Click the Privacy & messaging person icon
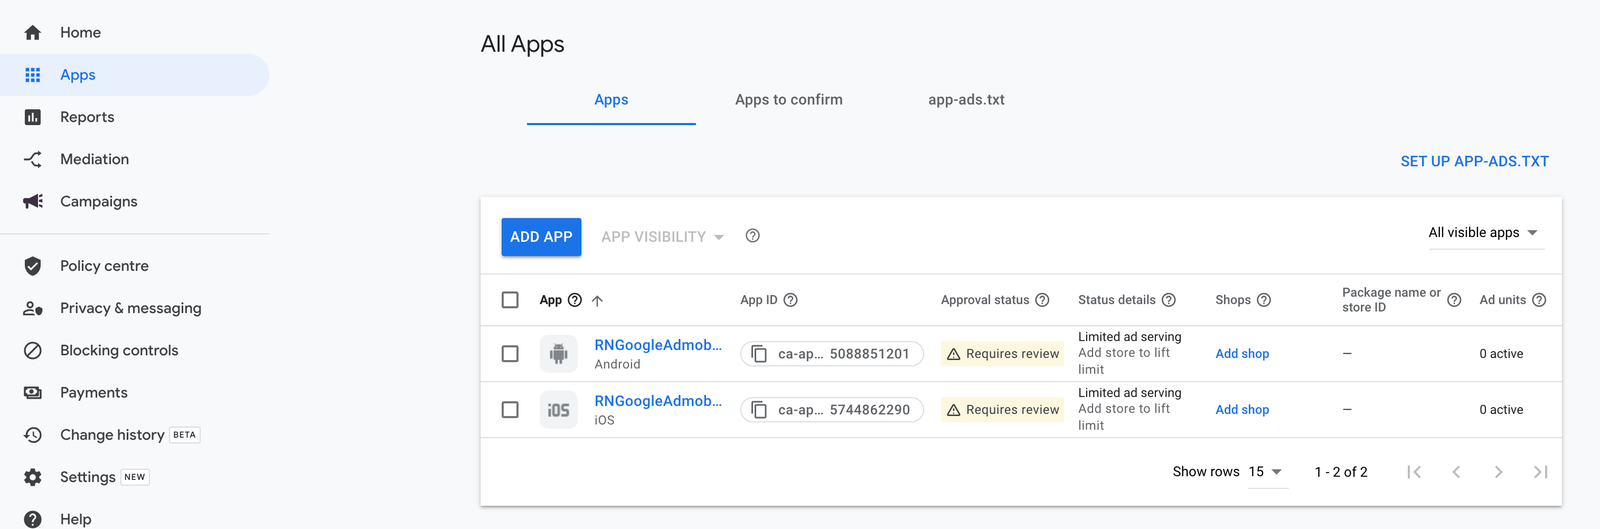1600x529 pixels. 33,308
